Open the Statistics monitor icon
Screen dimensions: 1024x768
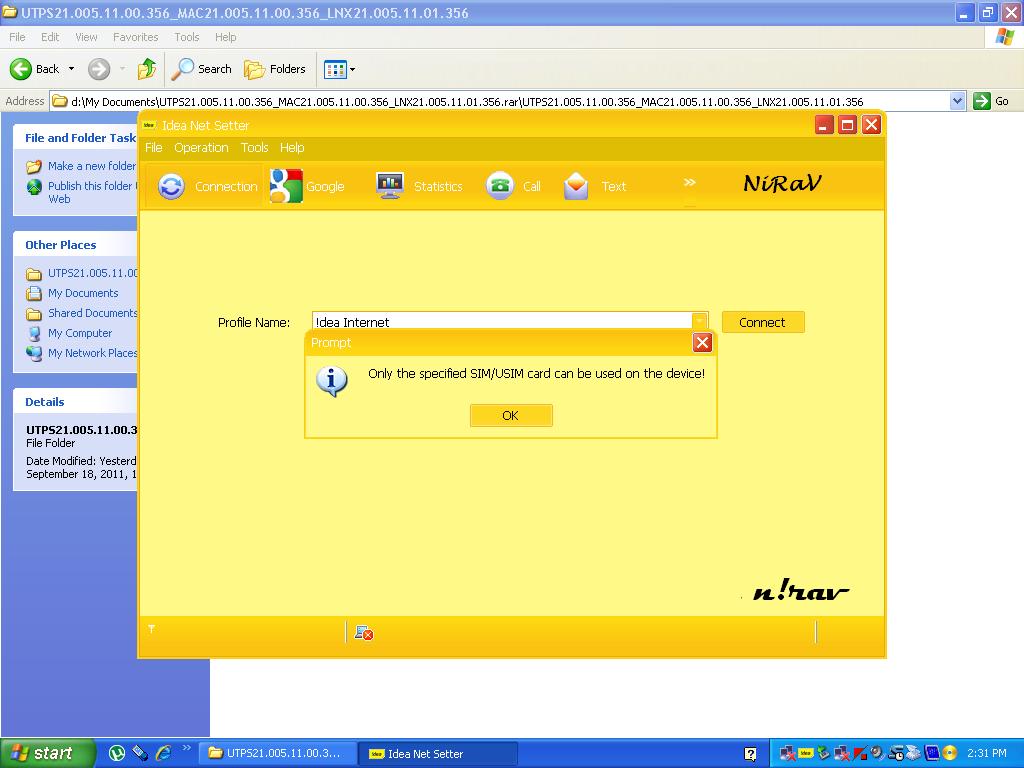click(x=390, y=186)
